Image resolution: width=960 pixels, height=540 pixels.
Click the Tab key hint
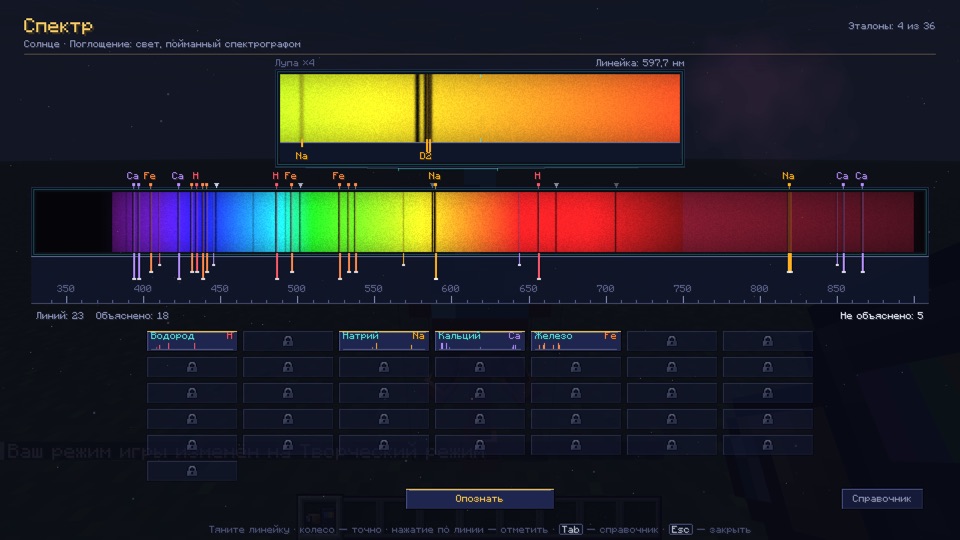point(570,530)
